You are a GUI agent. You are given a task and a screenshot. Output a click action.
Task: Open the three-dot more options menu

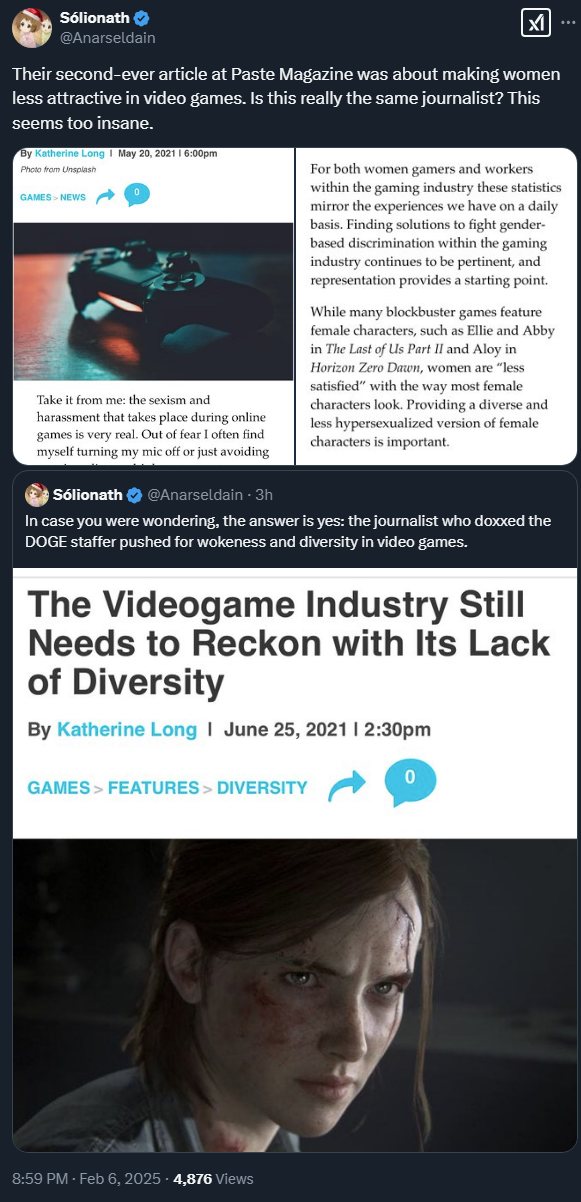pyautogui.click(x=566, y=23)
